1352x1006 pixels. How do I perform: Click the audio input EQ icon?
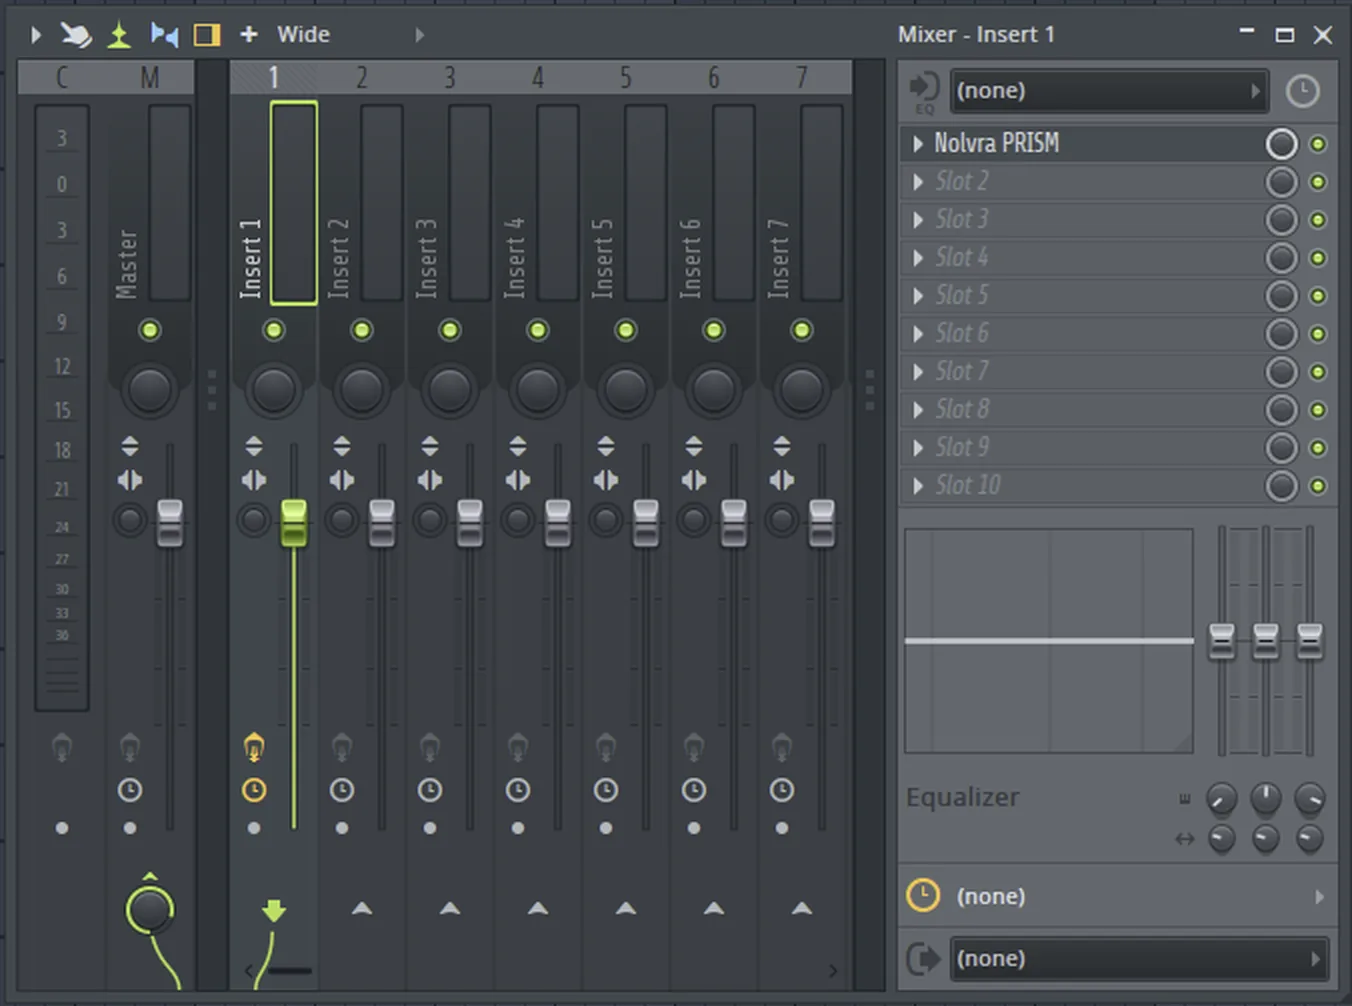point(924,92)
